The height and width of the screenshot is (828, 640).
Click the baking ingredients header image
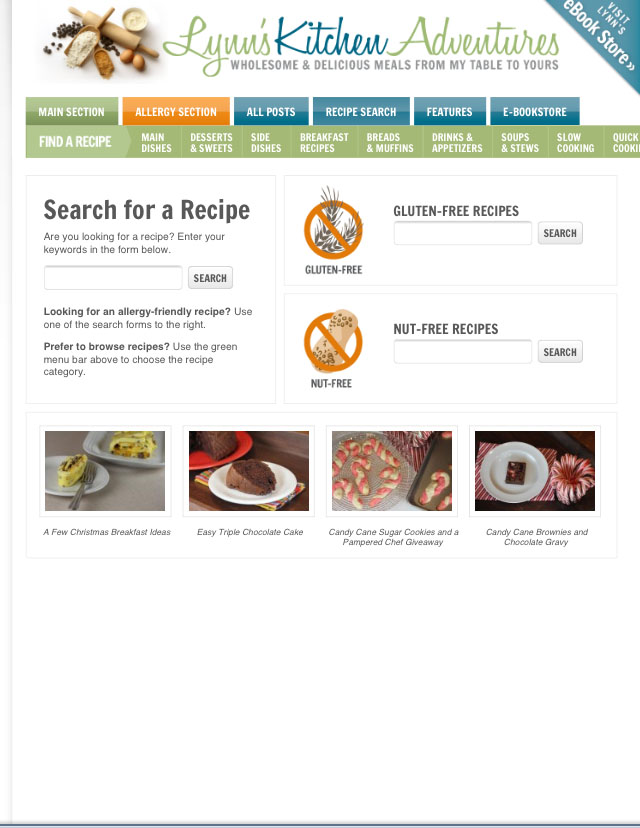[x=99, y=42]
